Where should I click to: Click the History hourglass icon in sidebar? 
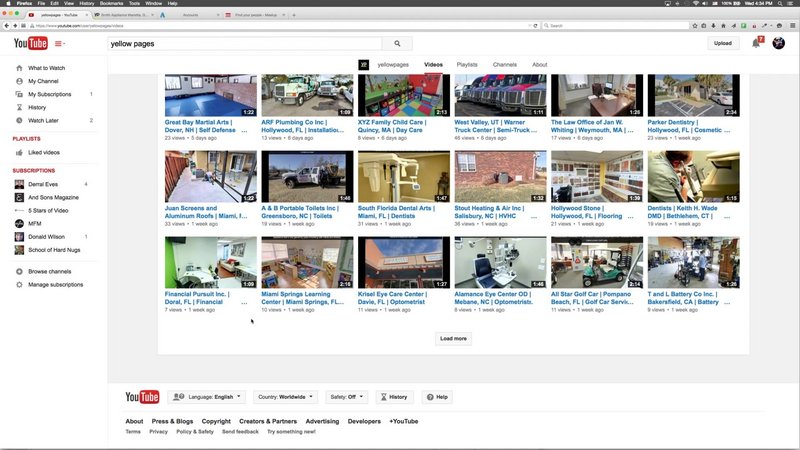click(x=19, y=108)
